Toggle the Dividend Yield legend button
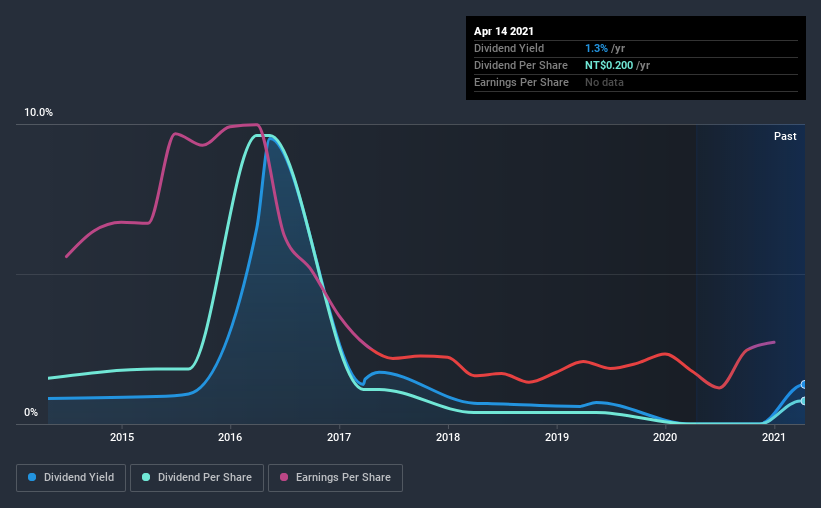 click(71, 478)
